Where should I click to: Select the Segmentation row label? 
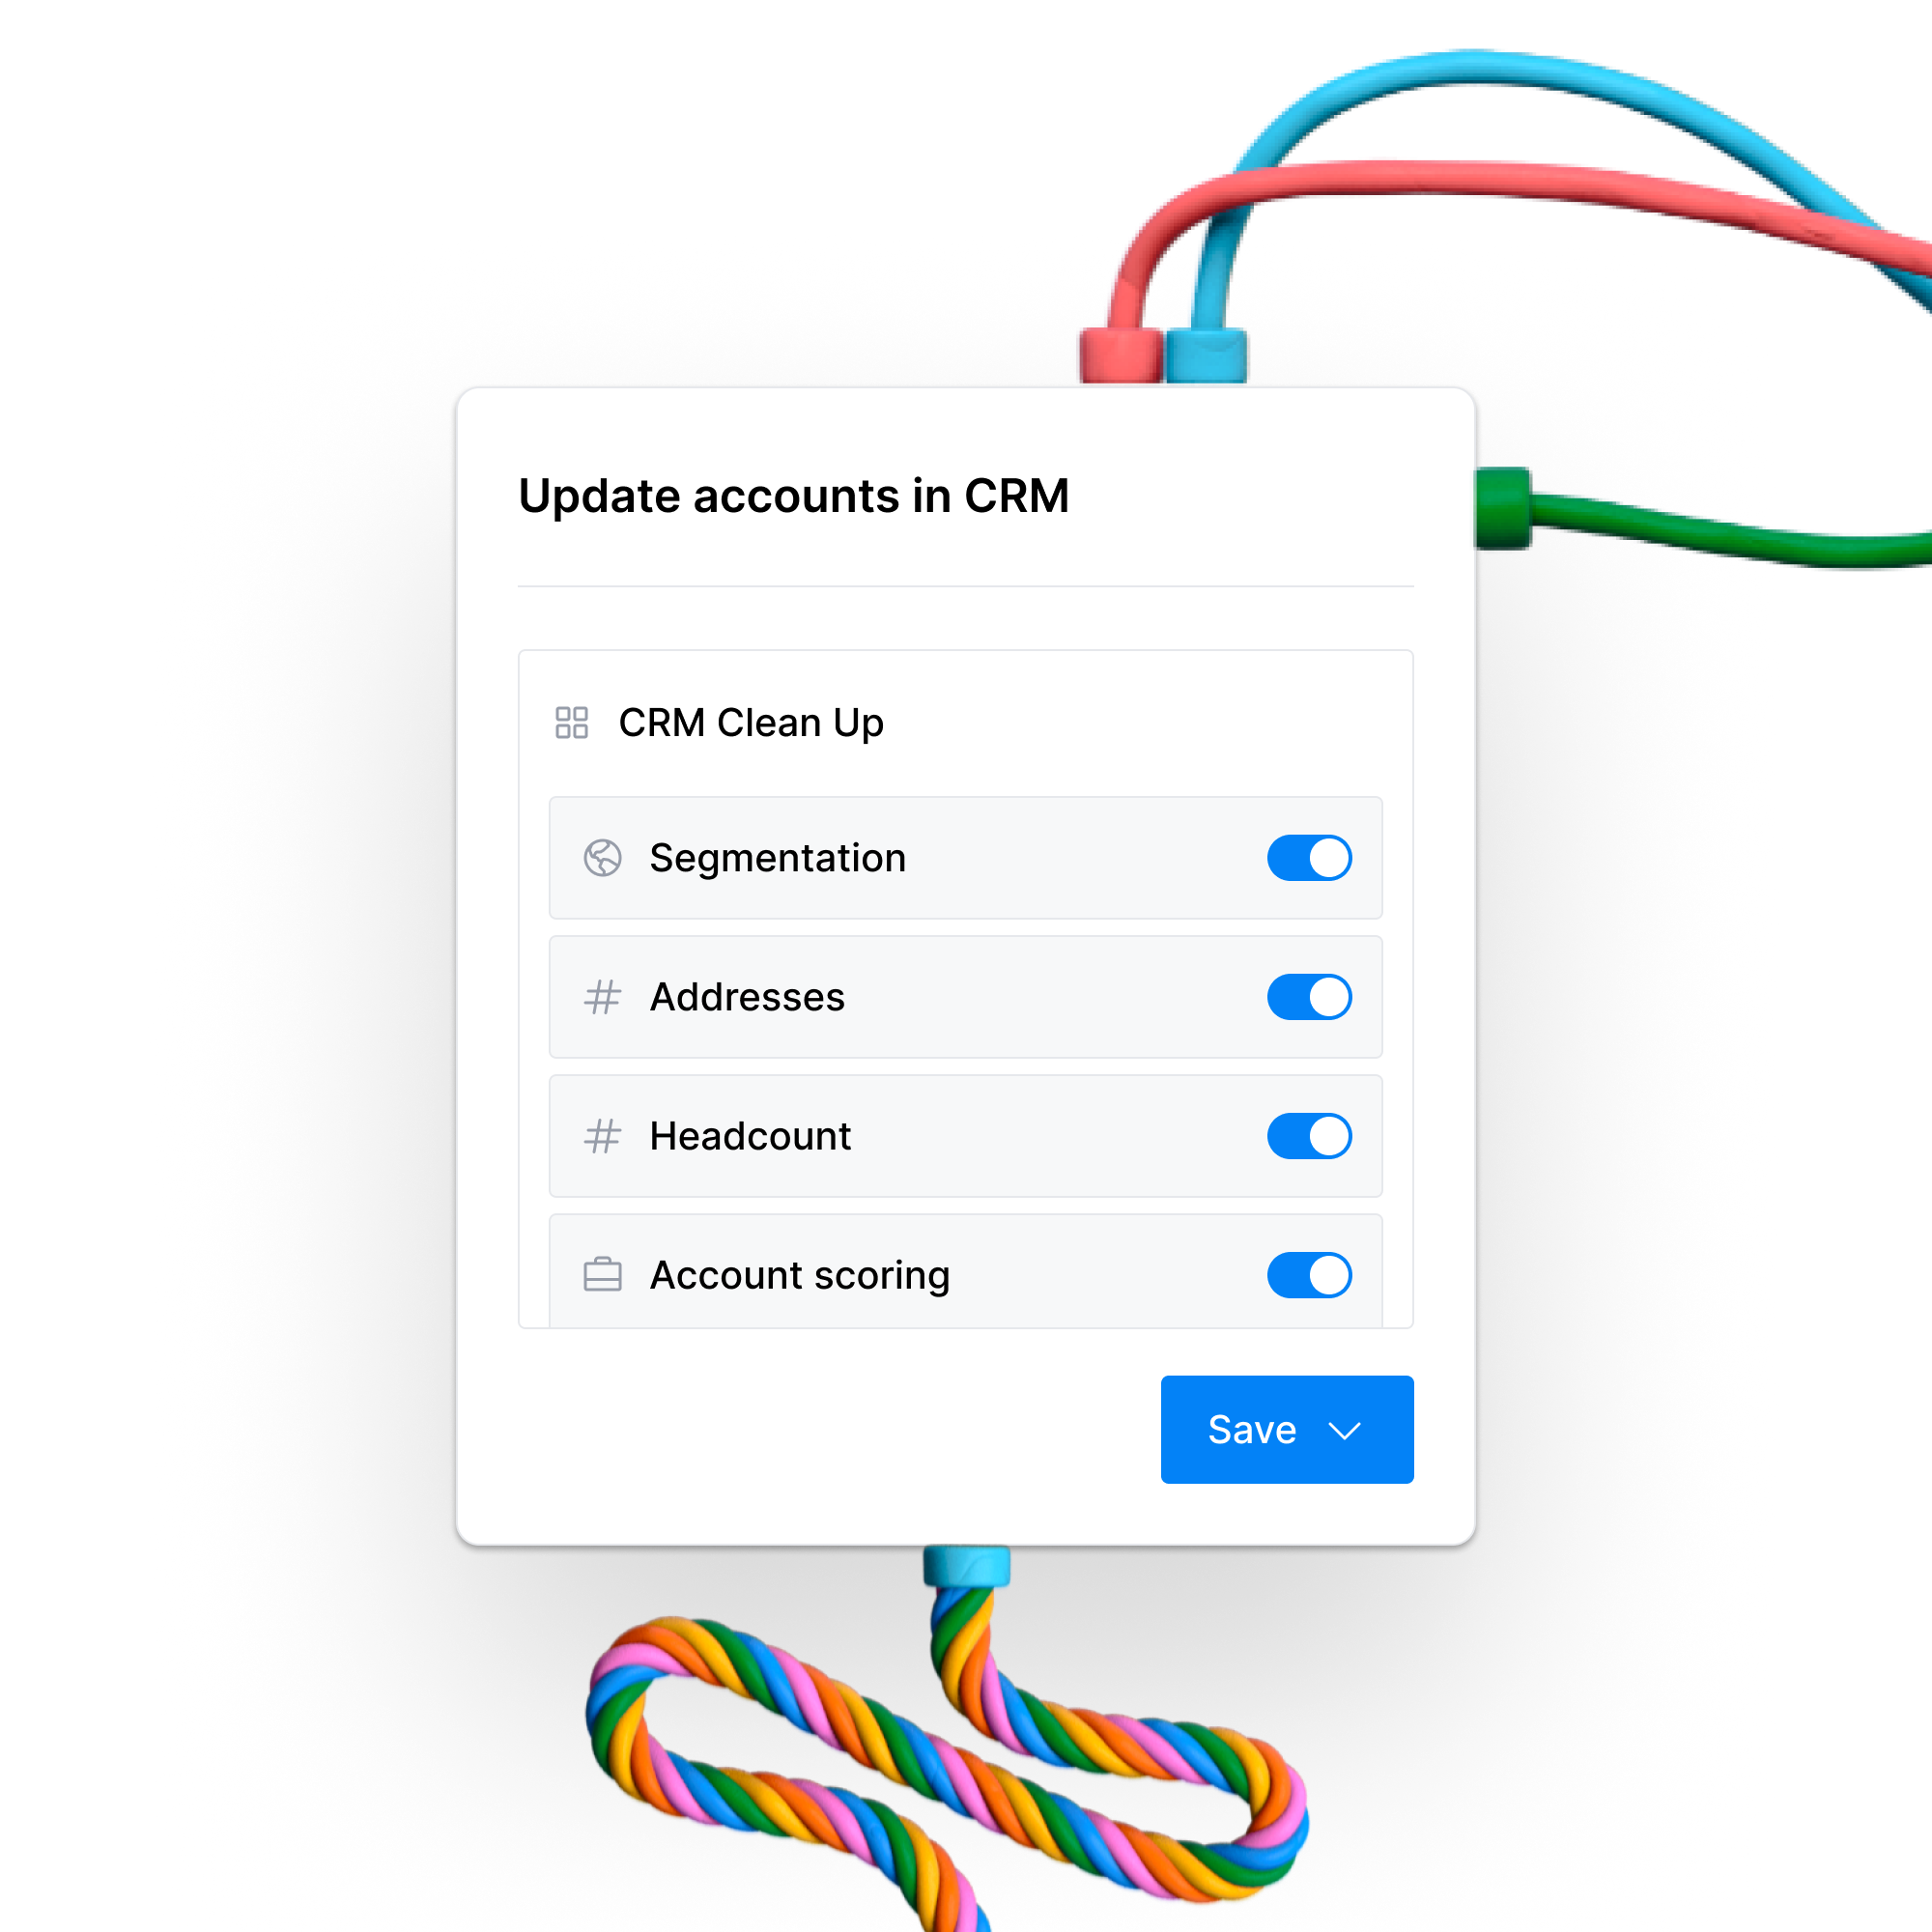click(x=777, y=857)
